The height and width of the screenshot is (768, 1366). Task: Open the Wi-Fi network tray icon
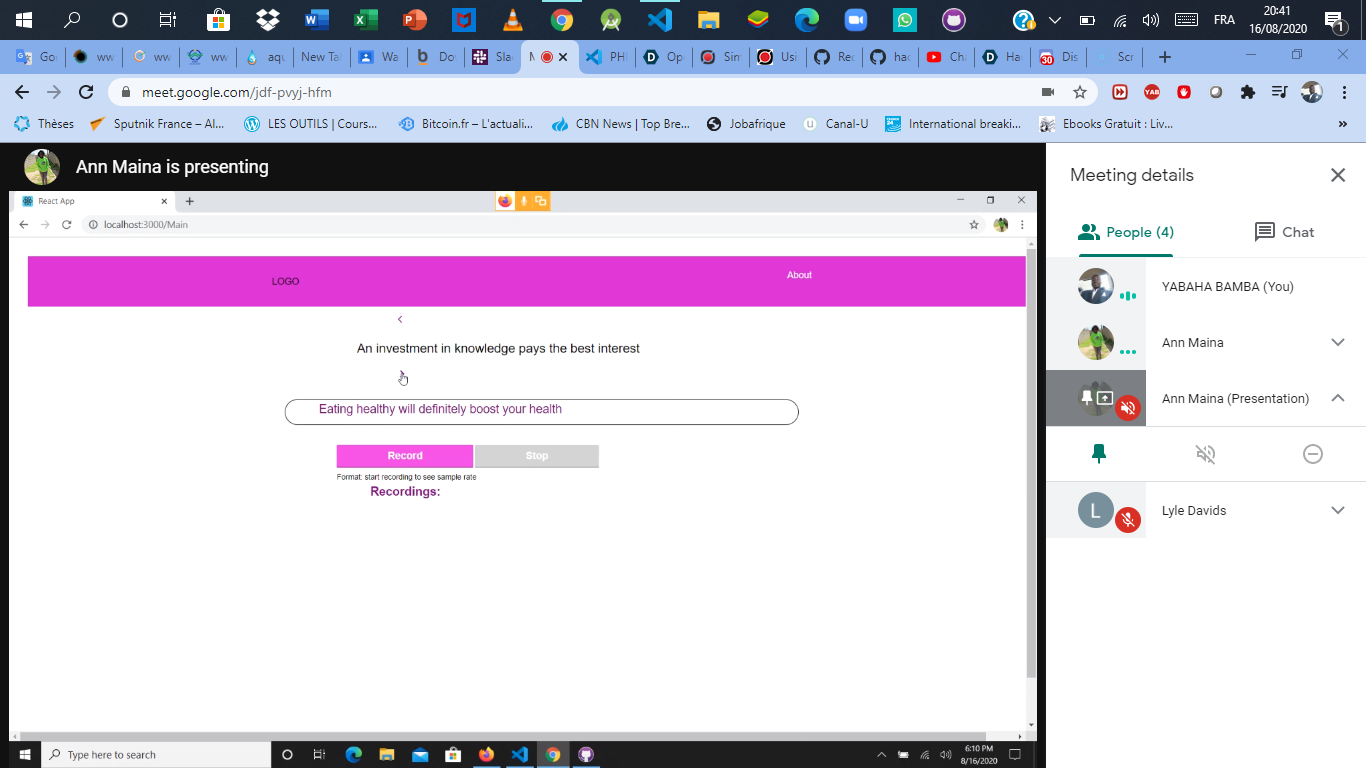(1120, 19)
